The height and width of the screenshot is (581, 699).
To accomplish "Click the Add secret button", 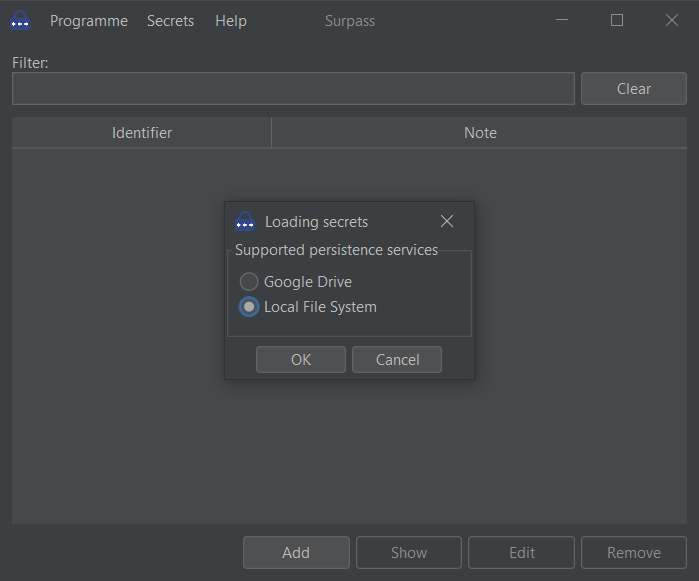I will tap(296, 553).
